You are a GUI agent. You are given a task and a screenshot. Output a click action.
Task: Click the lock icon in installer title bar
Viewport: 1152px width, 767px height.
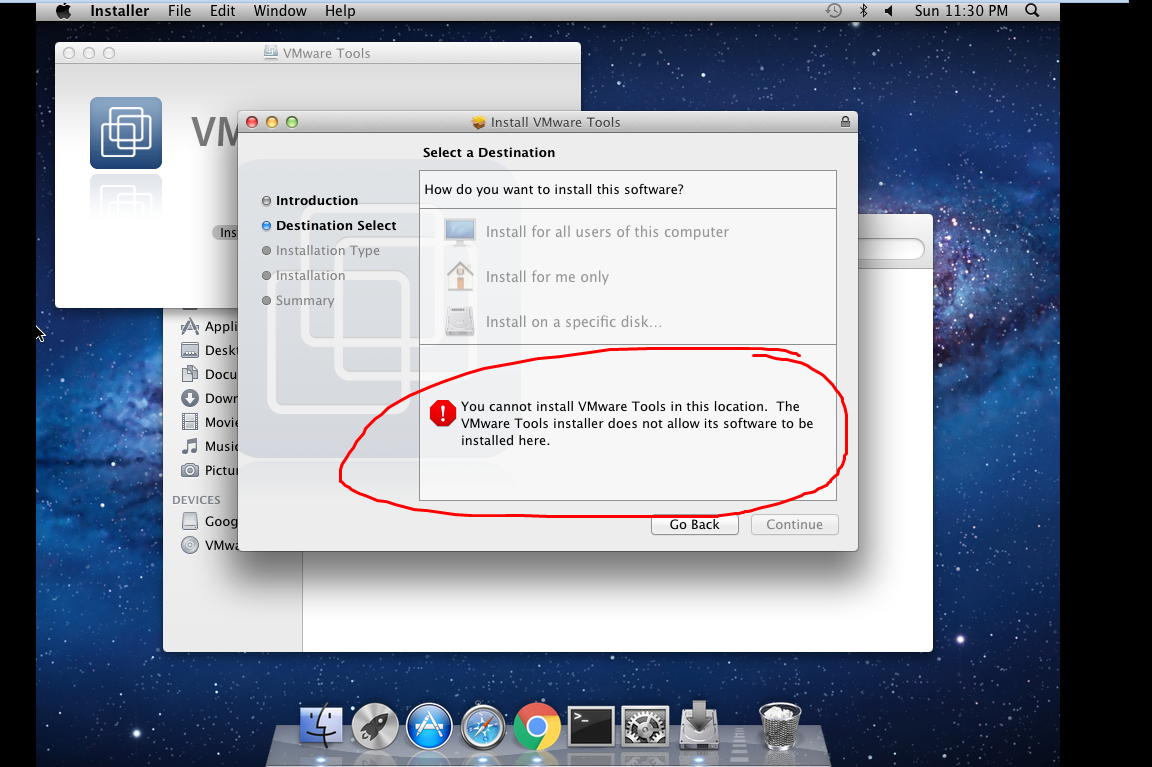(845, 122)
